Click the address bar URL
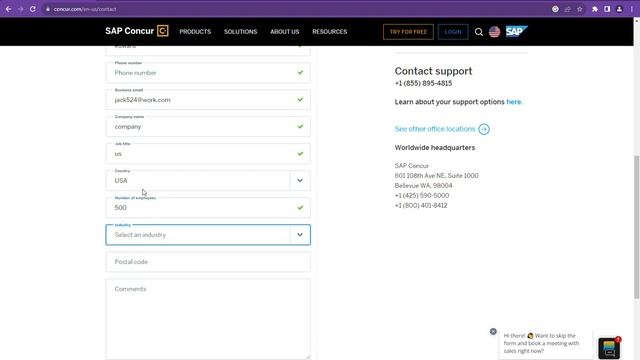This screenshot has height=360, width=640. click(x=85, y=9)
